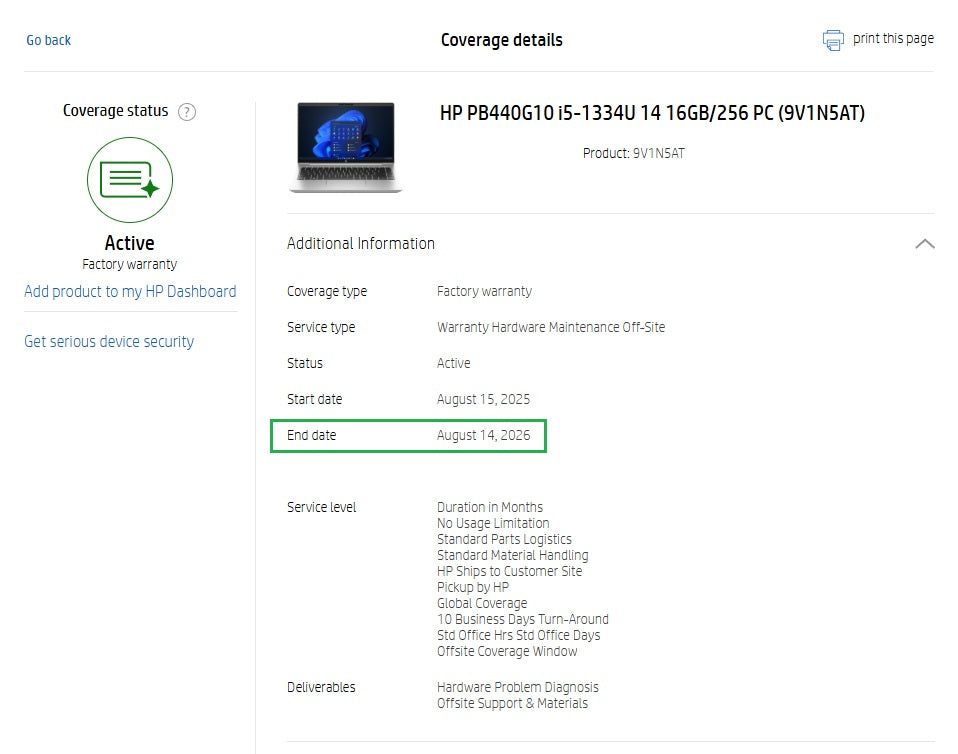Select the 'Factory warranty' coverage type value
This screenshot has width=958, height=754.
click(484, 291)
